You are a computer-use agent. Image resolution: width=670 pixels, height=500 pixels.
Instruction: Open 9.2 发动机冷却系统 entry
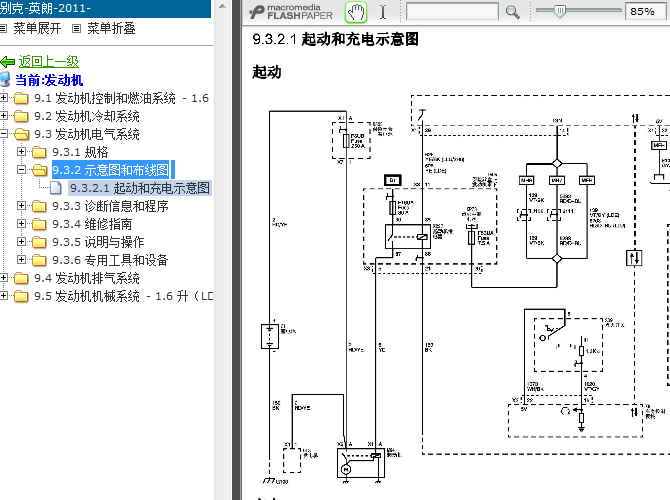pos(87,116)
